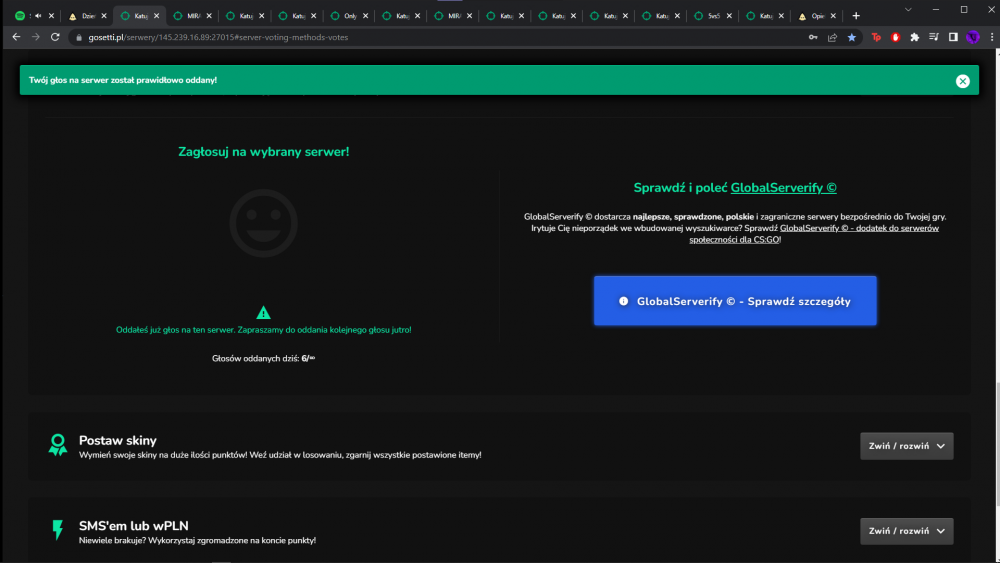1000x563 pixels.
Task: Open the share page icon in the address bar
Action: point(832,37)
